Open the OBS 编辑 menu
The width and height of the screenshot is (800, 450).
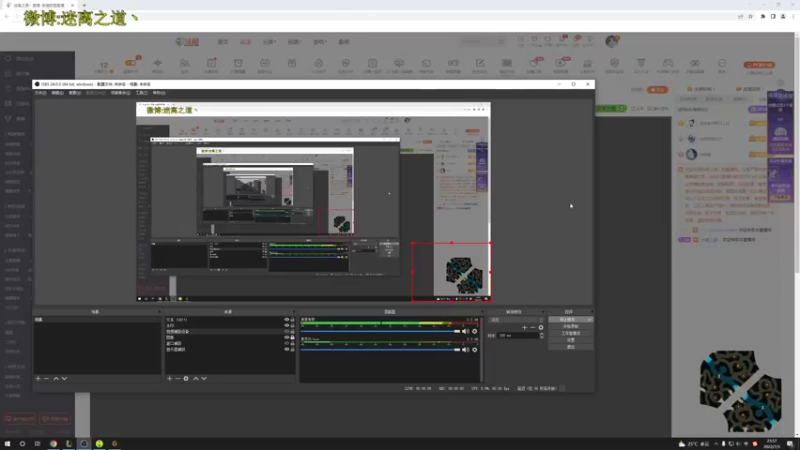(x=58, y=93)
